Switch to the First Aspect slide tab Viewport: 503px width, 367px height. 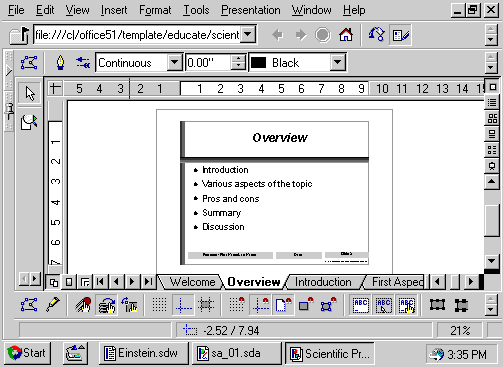(x=397, y=282)
